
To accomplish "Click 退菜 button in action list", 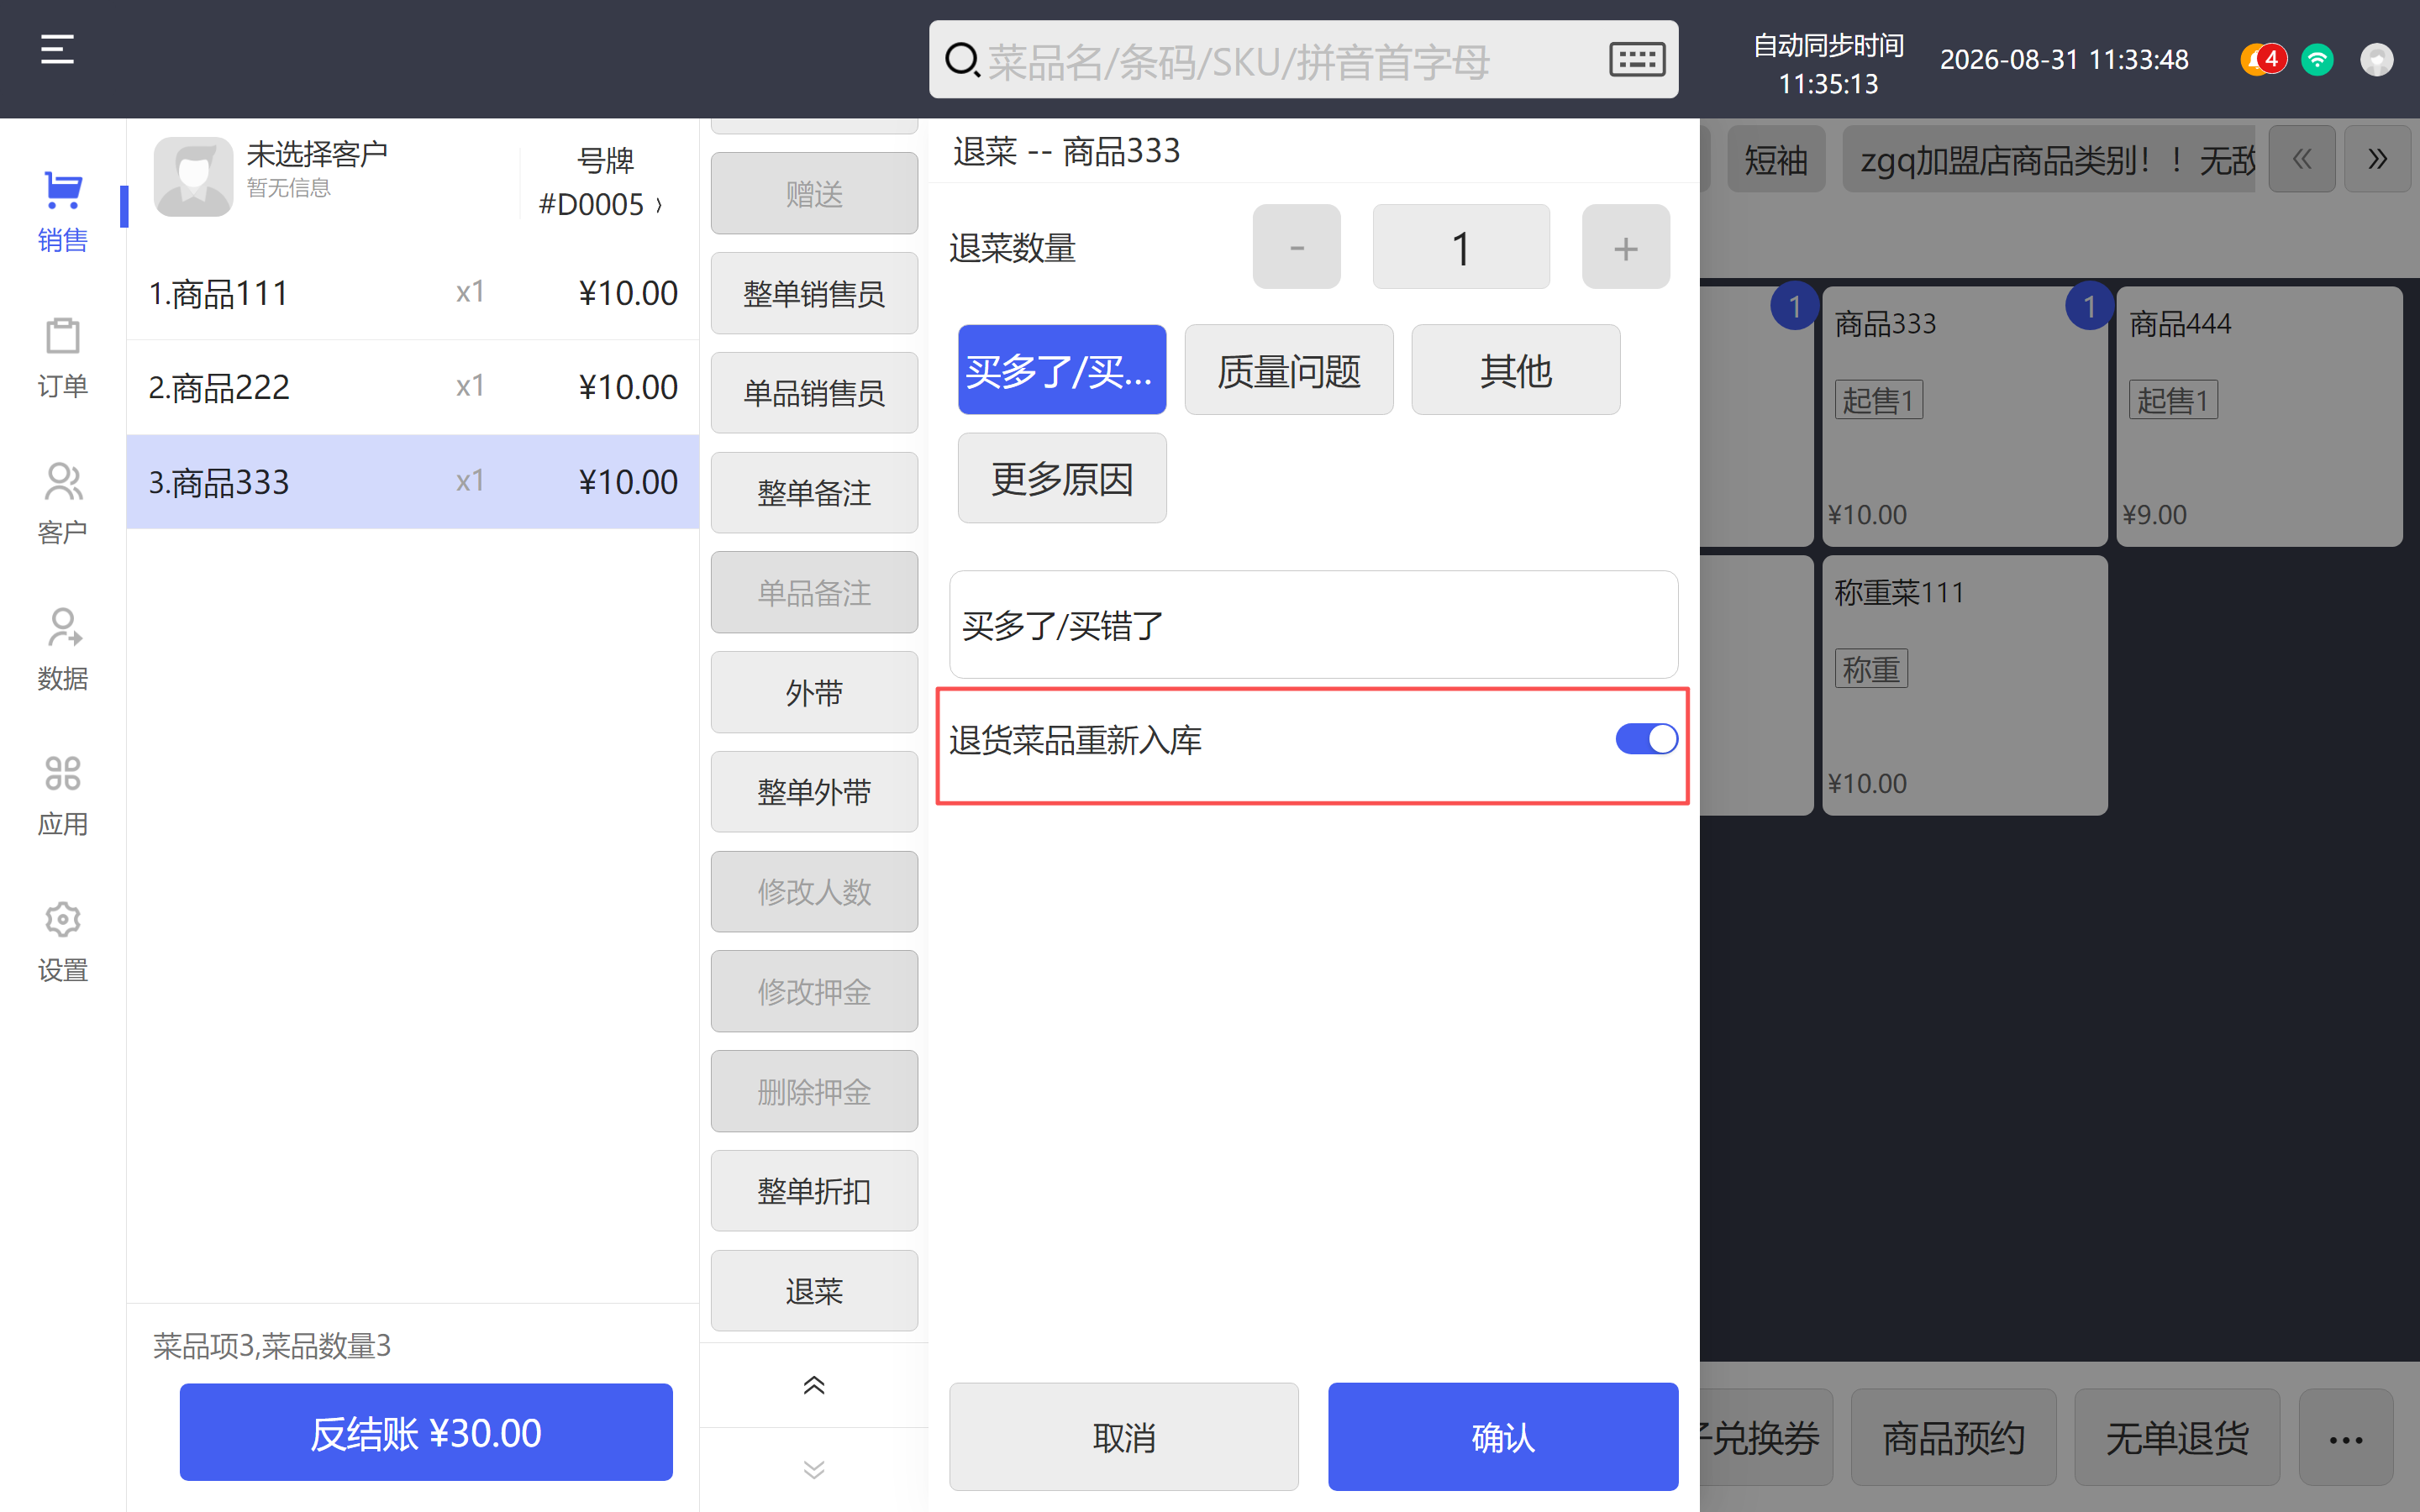I will [814, 1291].
